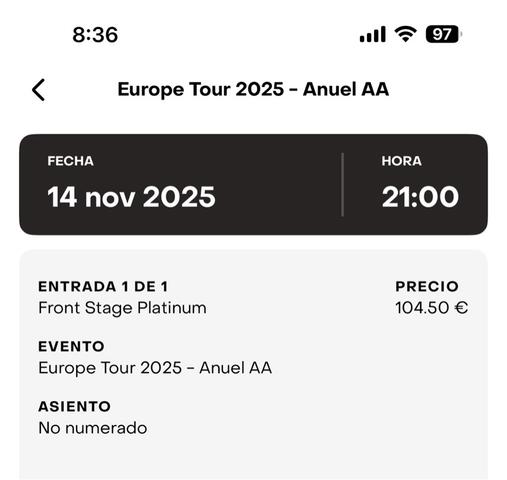507x480 pixels.
Task: Tap the EVENTO heading
Action: coord(71,347)
